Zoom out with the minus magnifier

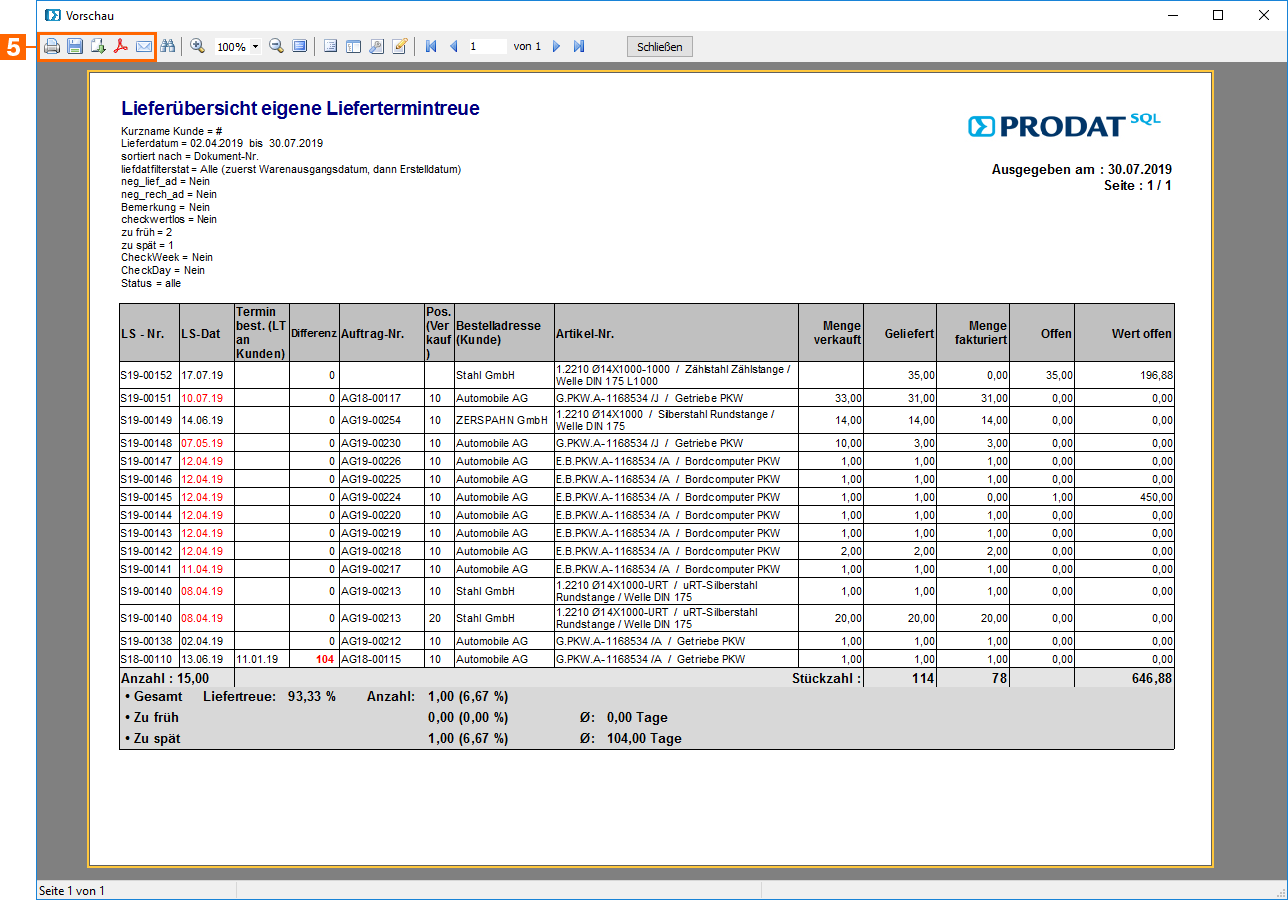pos(277,46)
